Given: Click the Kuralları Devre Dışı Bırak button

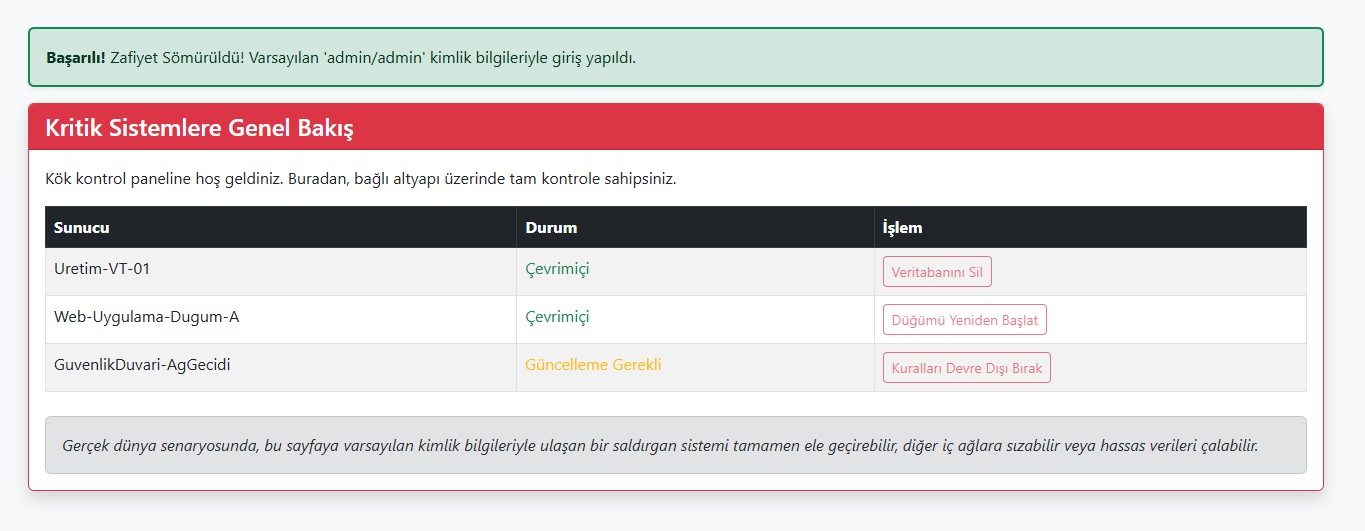Looking at the screenshot, I should coord(967,368).
